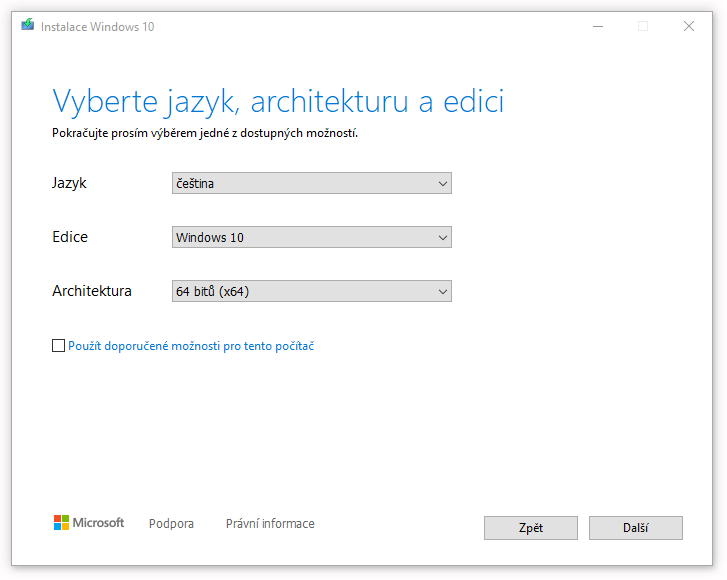
Task: Click the Windows 10 setup title bar icon
Action: point(28,25)
